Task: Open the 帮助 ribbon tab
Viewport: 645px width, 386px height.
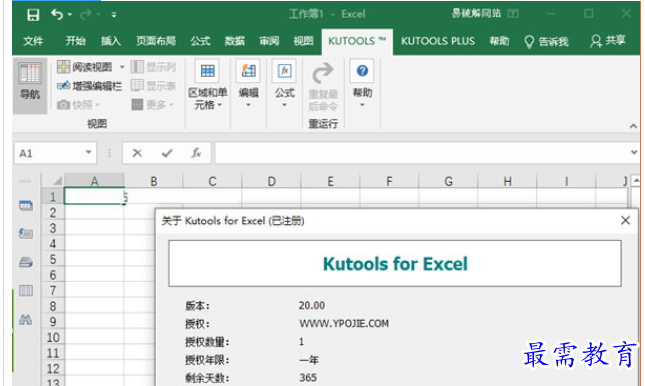Action: [499, 41]
